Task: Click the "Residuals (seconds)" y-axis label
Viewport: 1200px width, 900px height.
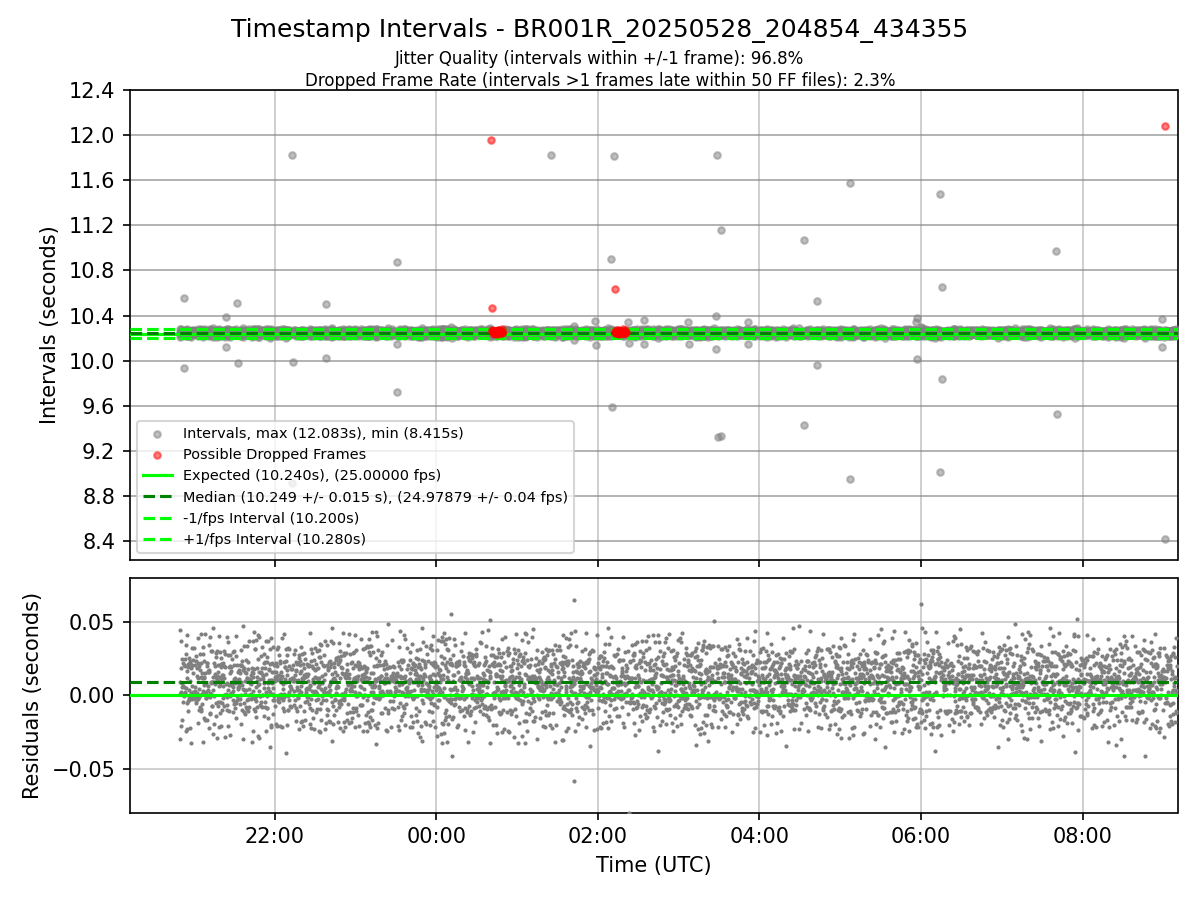Action: 32,696
